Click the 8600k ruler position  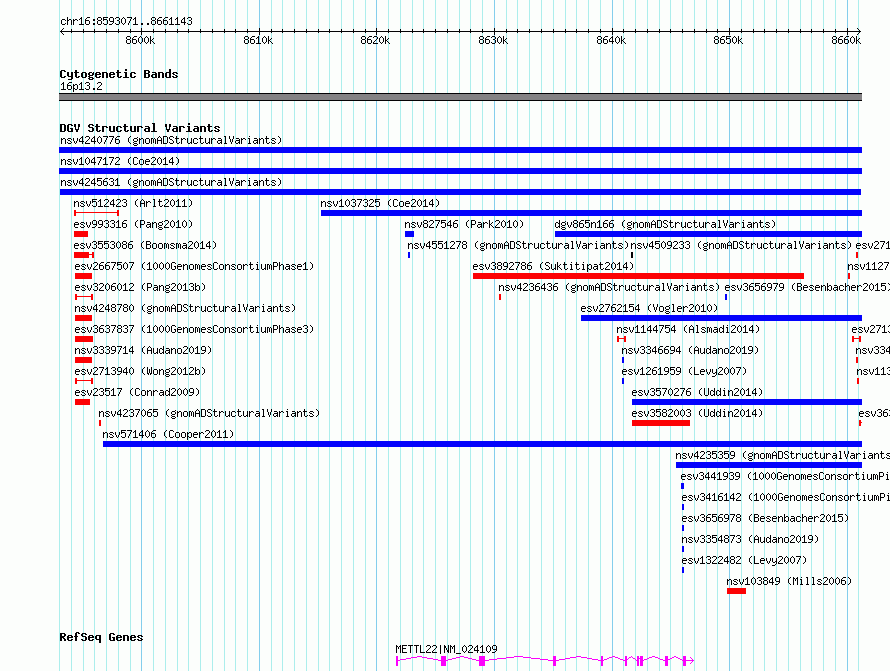140,40
